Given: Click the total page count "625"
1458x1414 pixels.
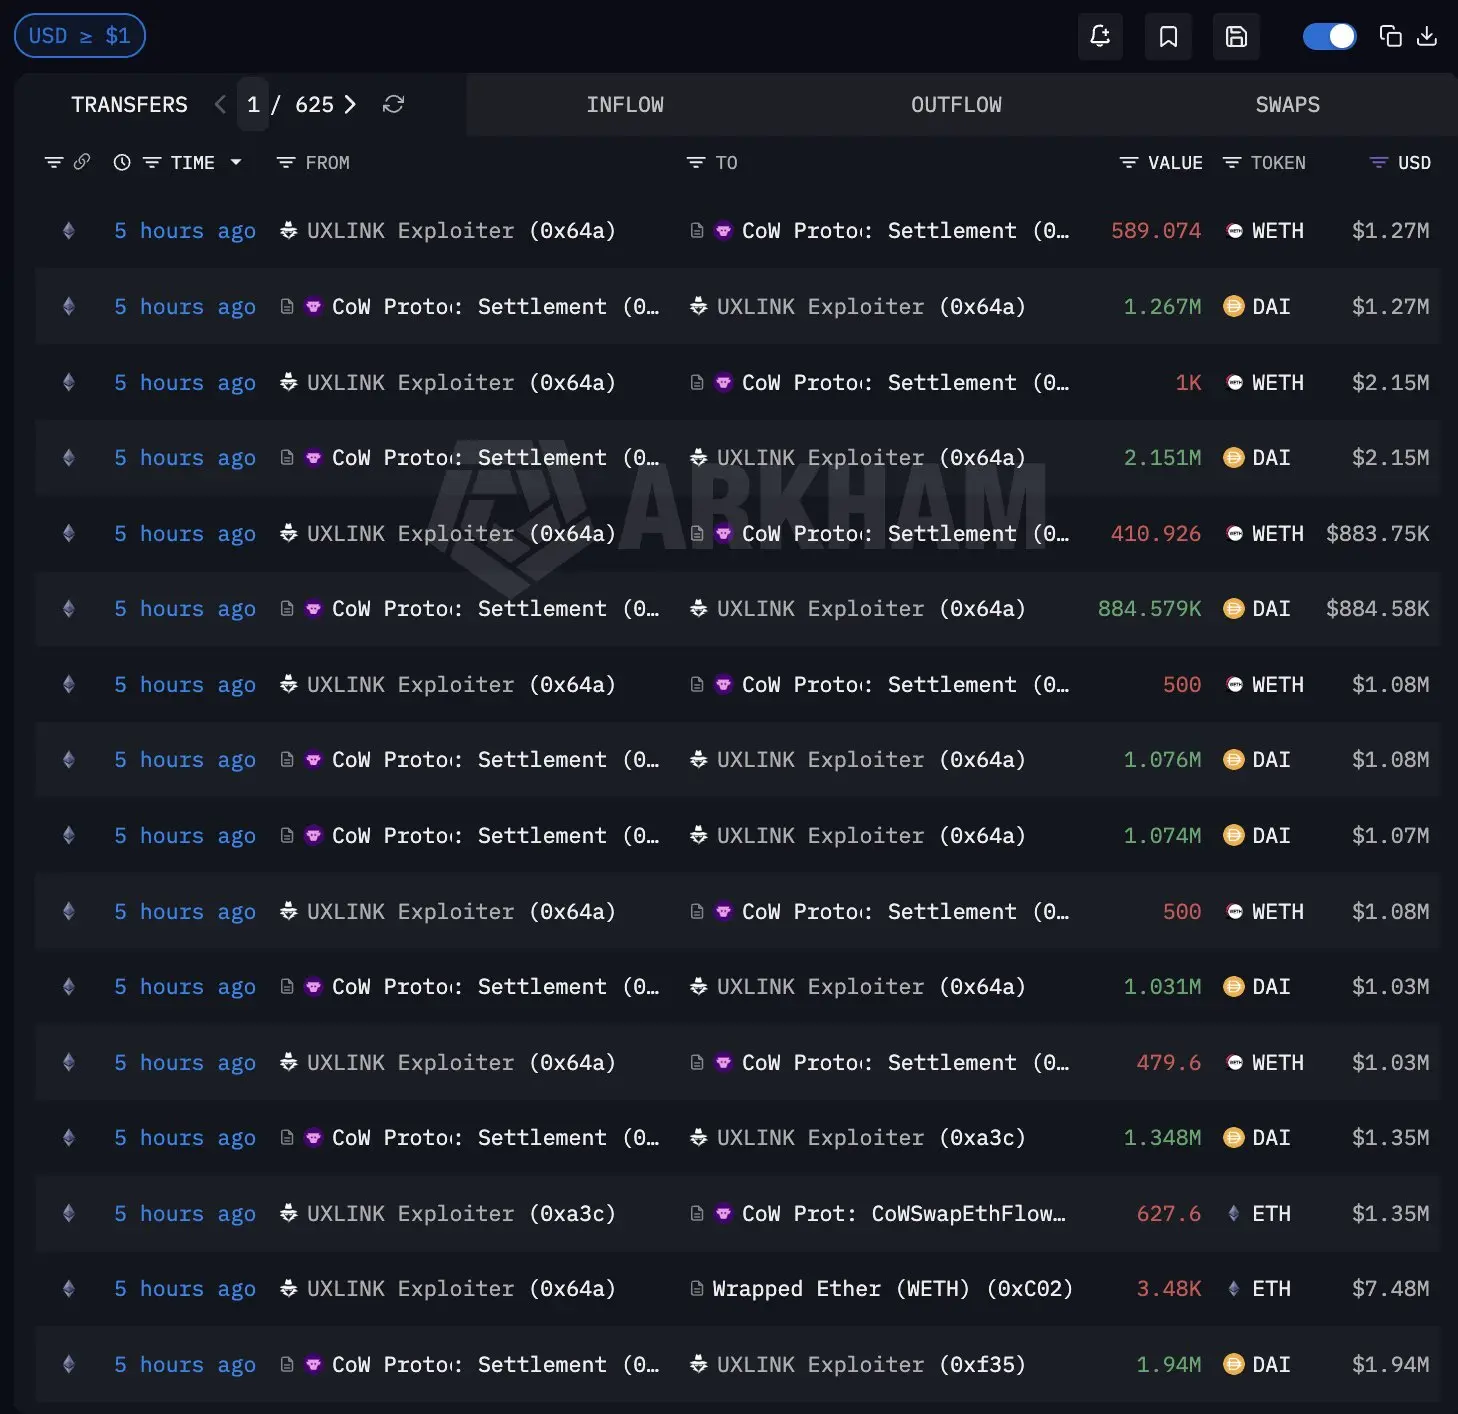Looking at the screenshot, I should coord(314,105).
